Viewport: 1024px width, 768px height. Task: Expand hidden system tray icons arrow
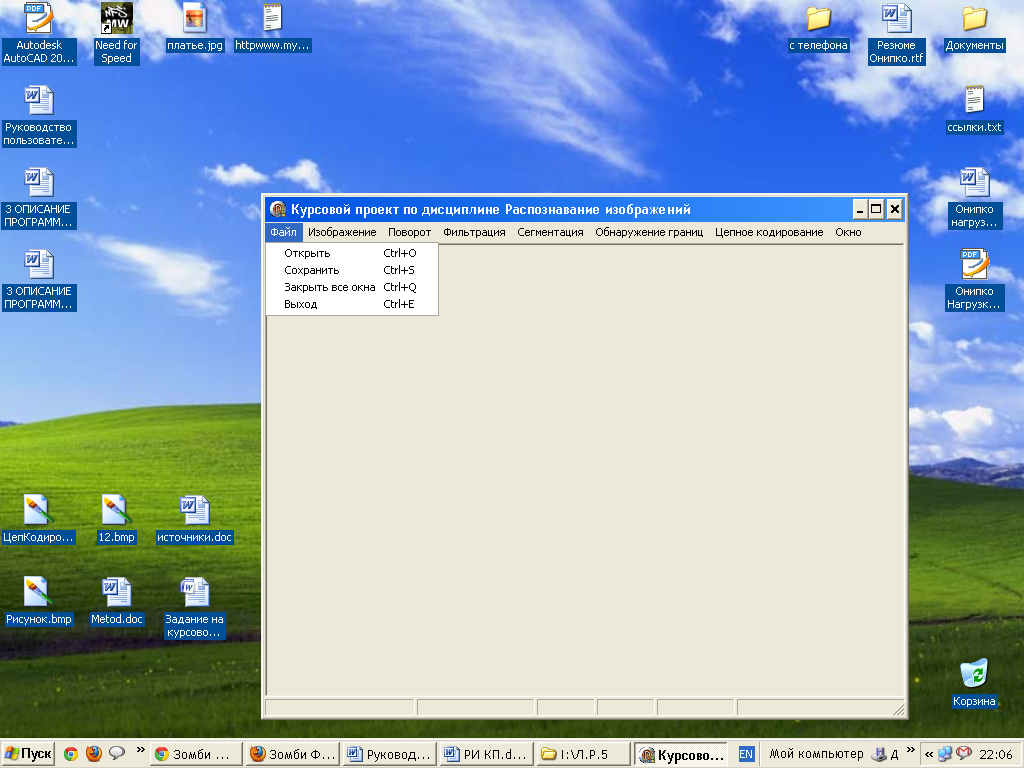(929, 754)
